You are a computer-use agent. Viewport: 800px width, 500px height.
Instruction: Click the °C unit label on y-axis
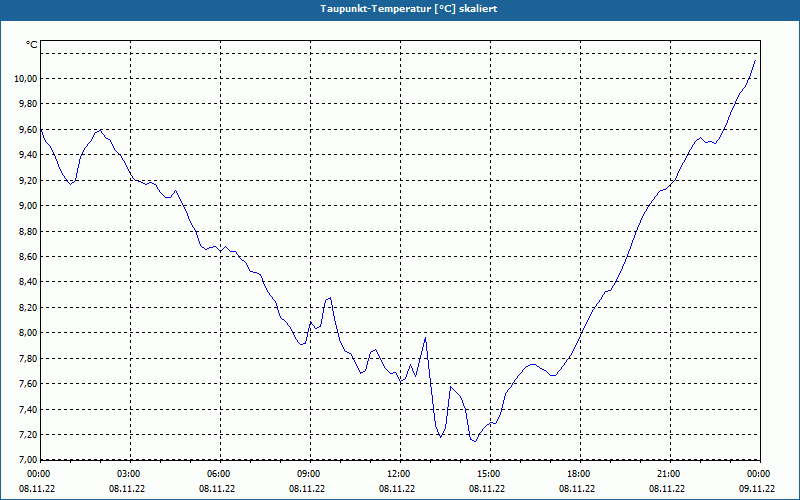(31, 45)
